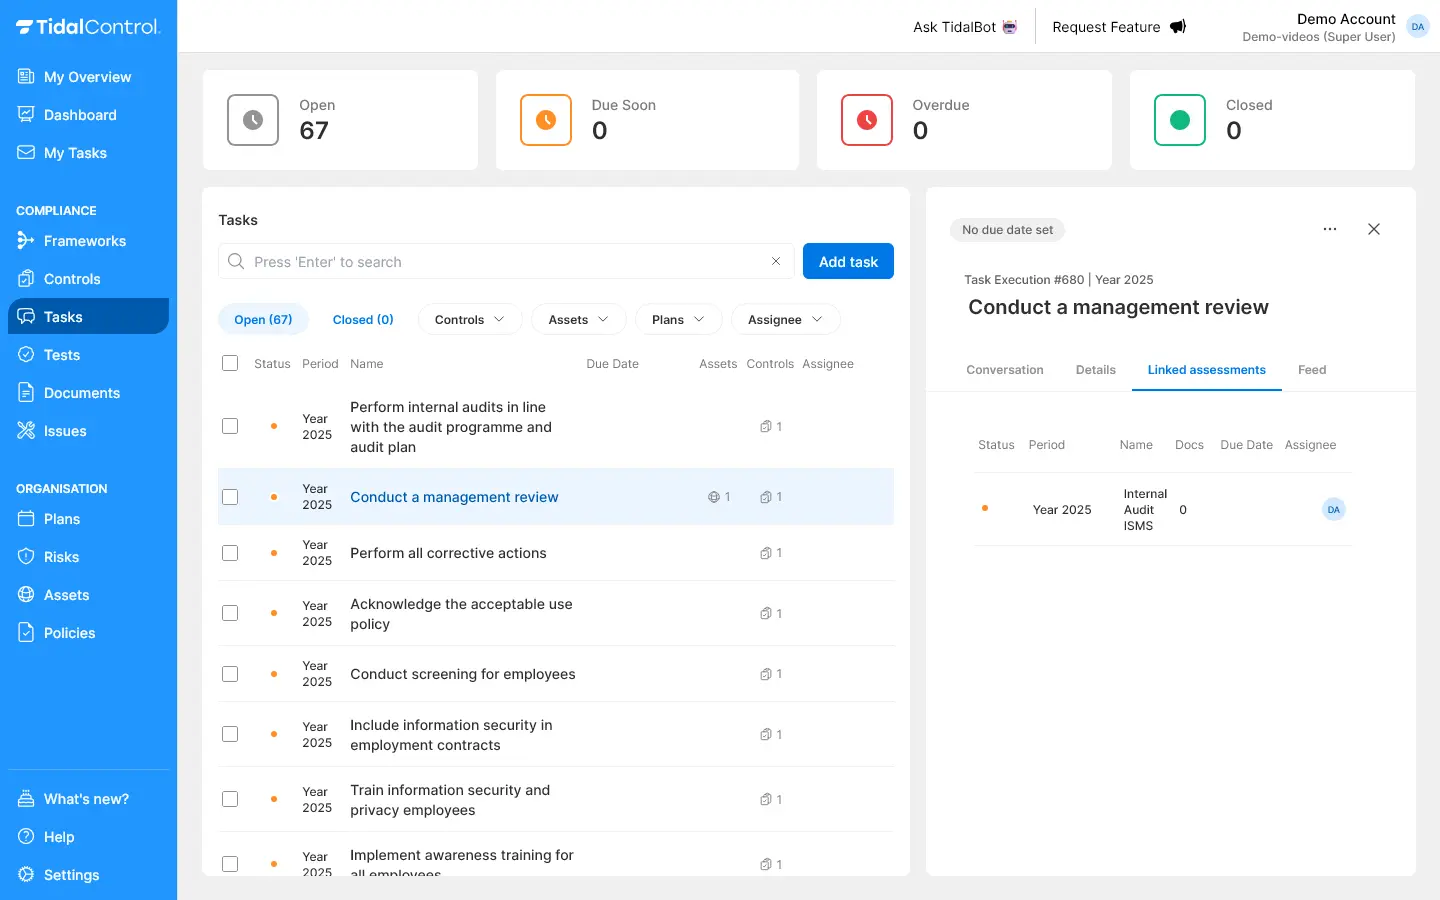Switch to the Conversation tab
This screenshot has width=1440, height=900.
click(x=1004, y=370)
